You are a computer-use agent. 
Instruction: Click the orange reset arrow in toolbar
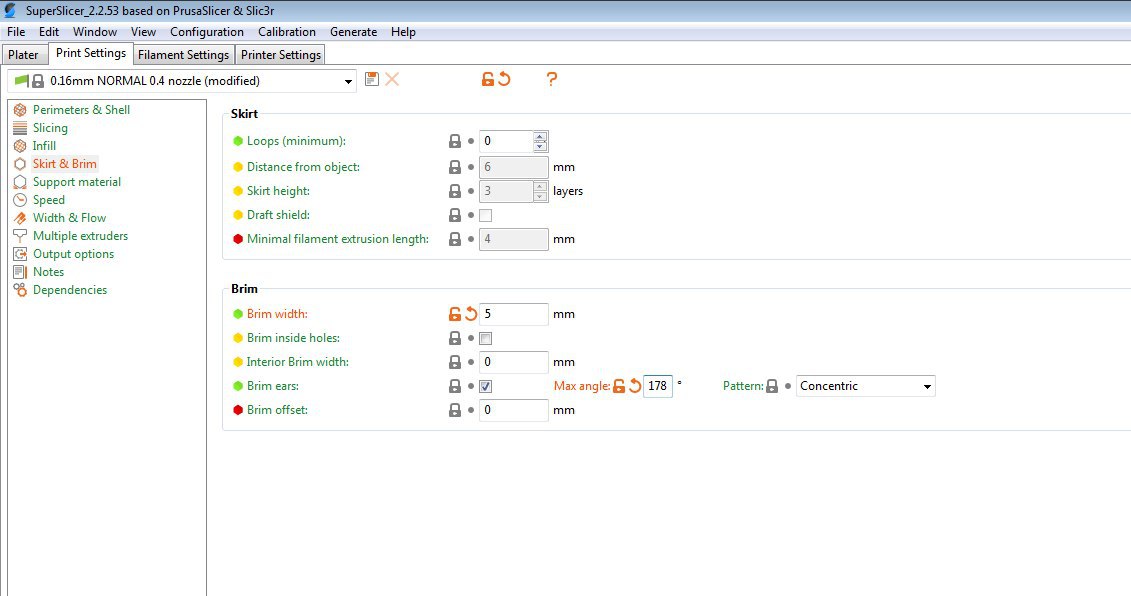pyautogui.click(x=504, y=79)
